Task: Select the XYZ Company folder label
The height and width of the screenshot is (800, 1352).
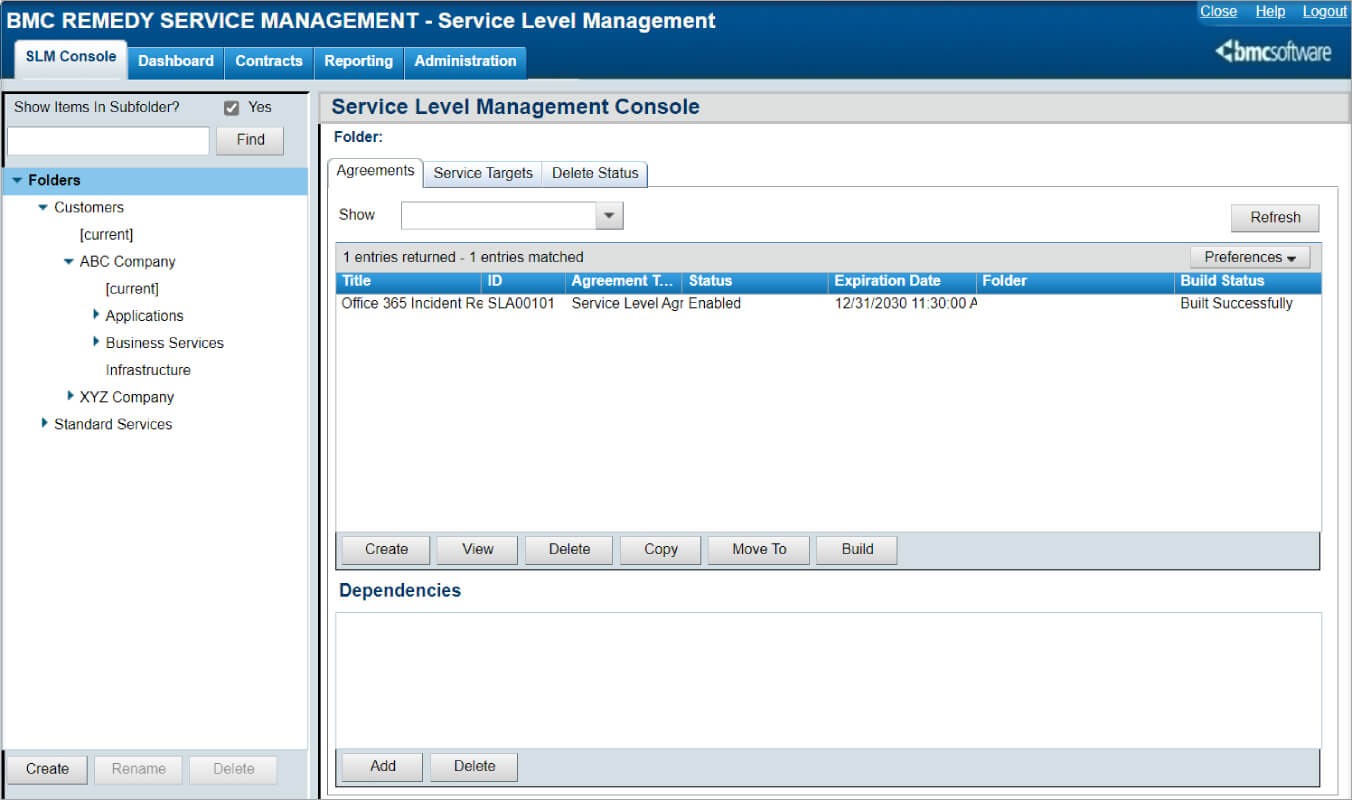Action: pos(127,397)
